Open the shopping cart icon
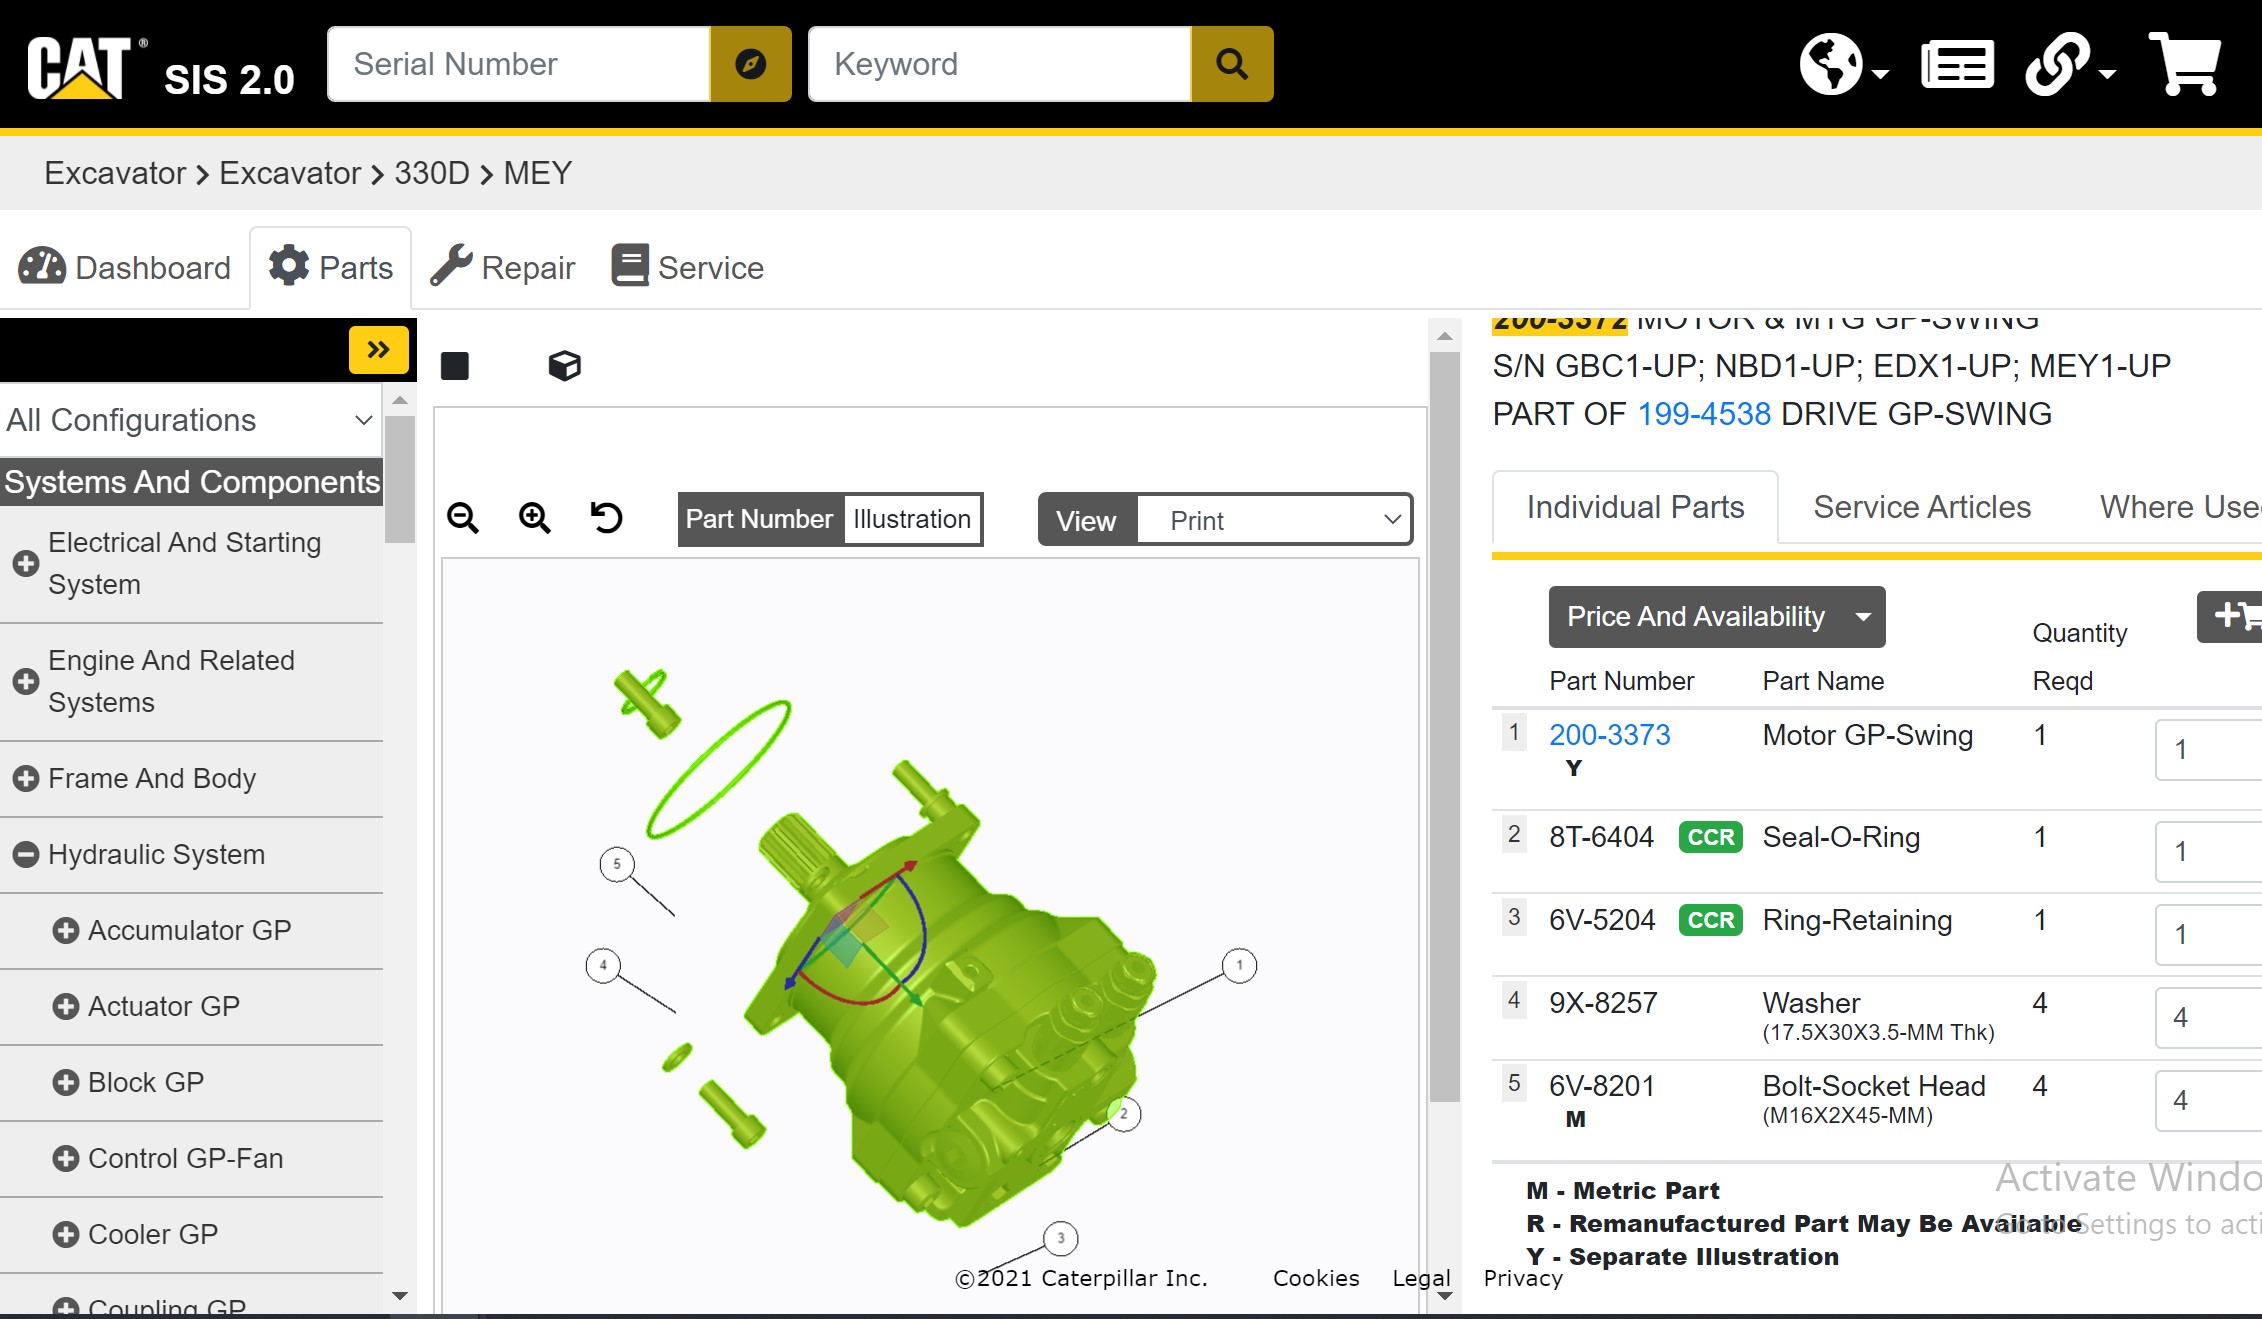The width and height of the screenshot is (2262, 1319). coord(2185,64)
